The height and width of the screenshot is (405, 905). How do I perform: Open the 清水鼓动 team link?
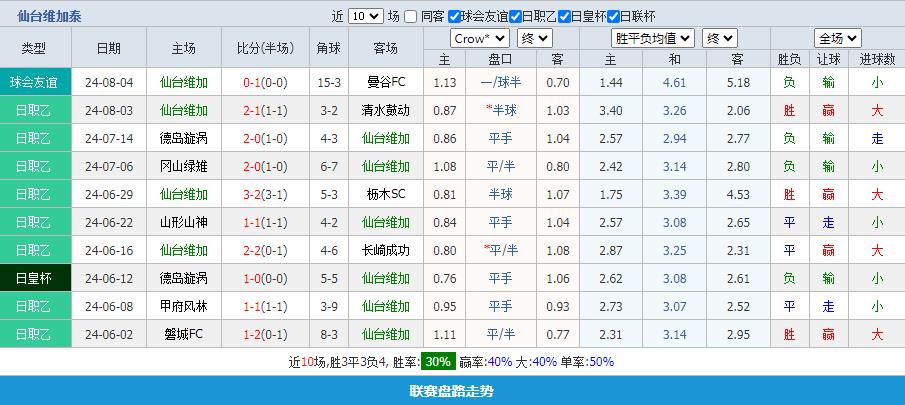click(x=385, y=110)
